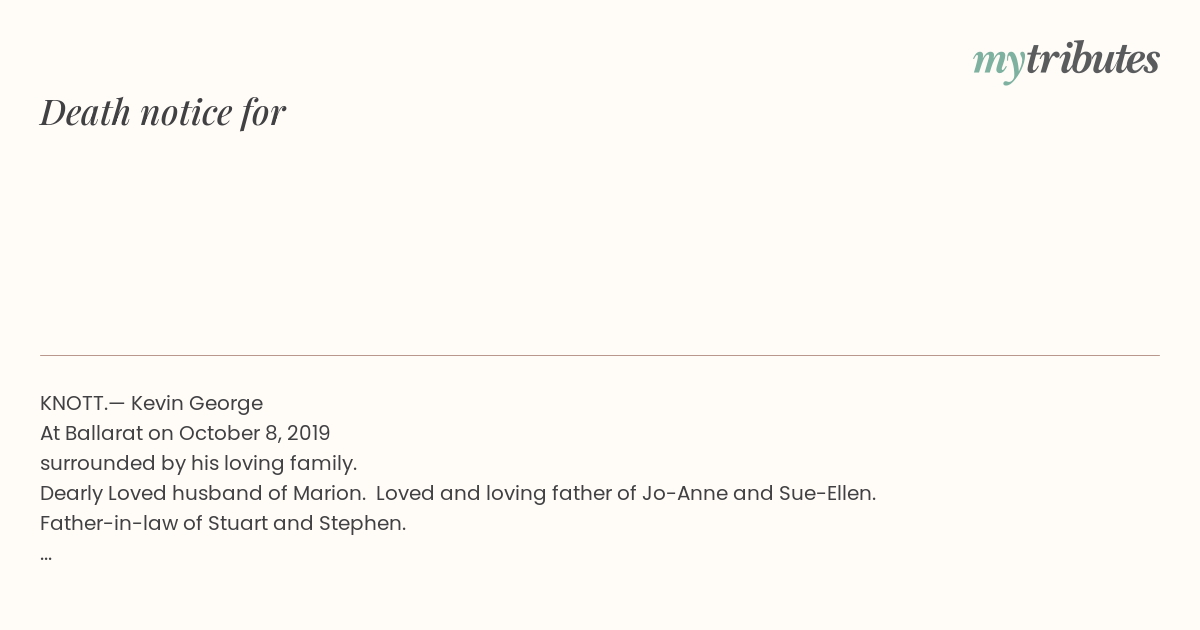Click the 'Father-in-law of Stuart and Stephen' line
The image size is (1200, 630).
(x=223, y=523)
